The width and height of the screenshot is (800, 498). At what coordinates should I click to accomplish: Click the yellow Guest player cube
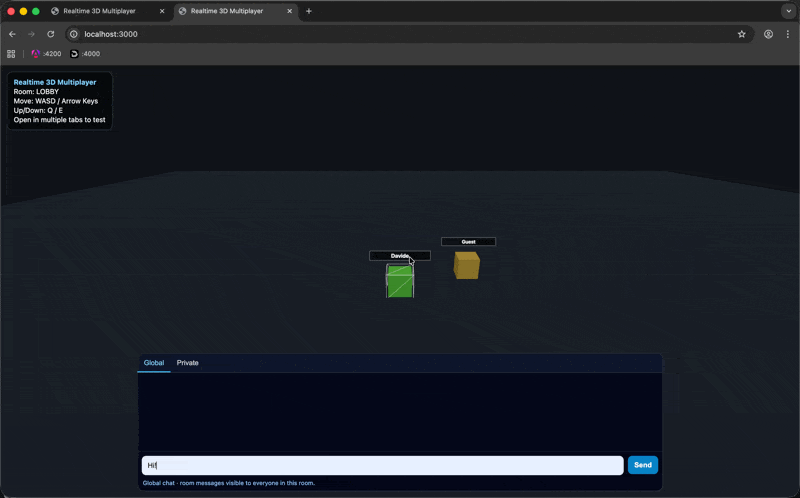click(466, 265)
